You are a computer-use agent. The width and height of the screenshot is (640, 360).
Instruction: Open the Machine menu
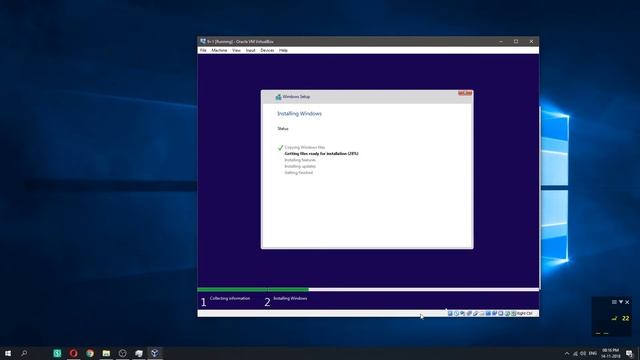click(219, 50)
